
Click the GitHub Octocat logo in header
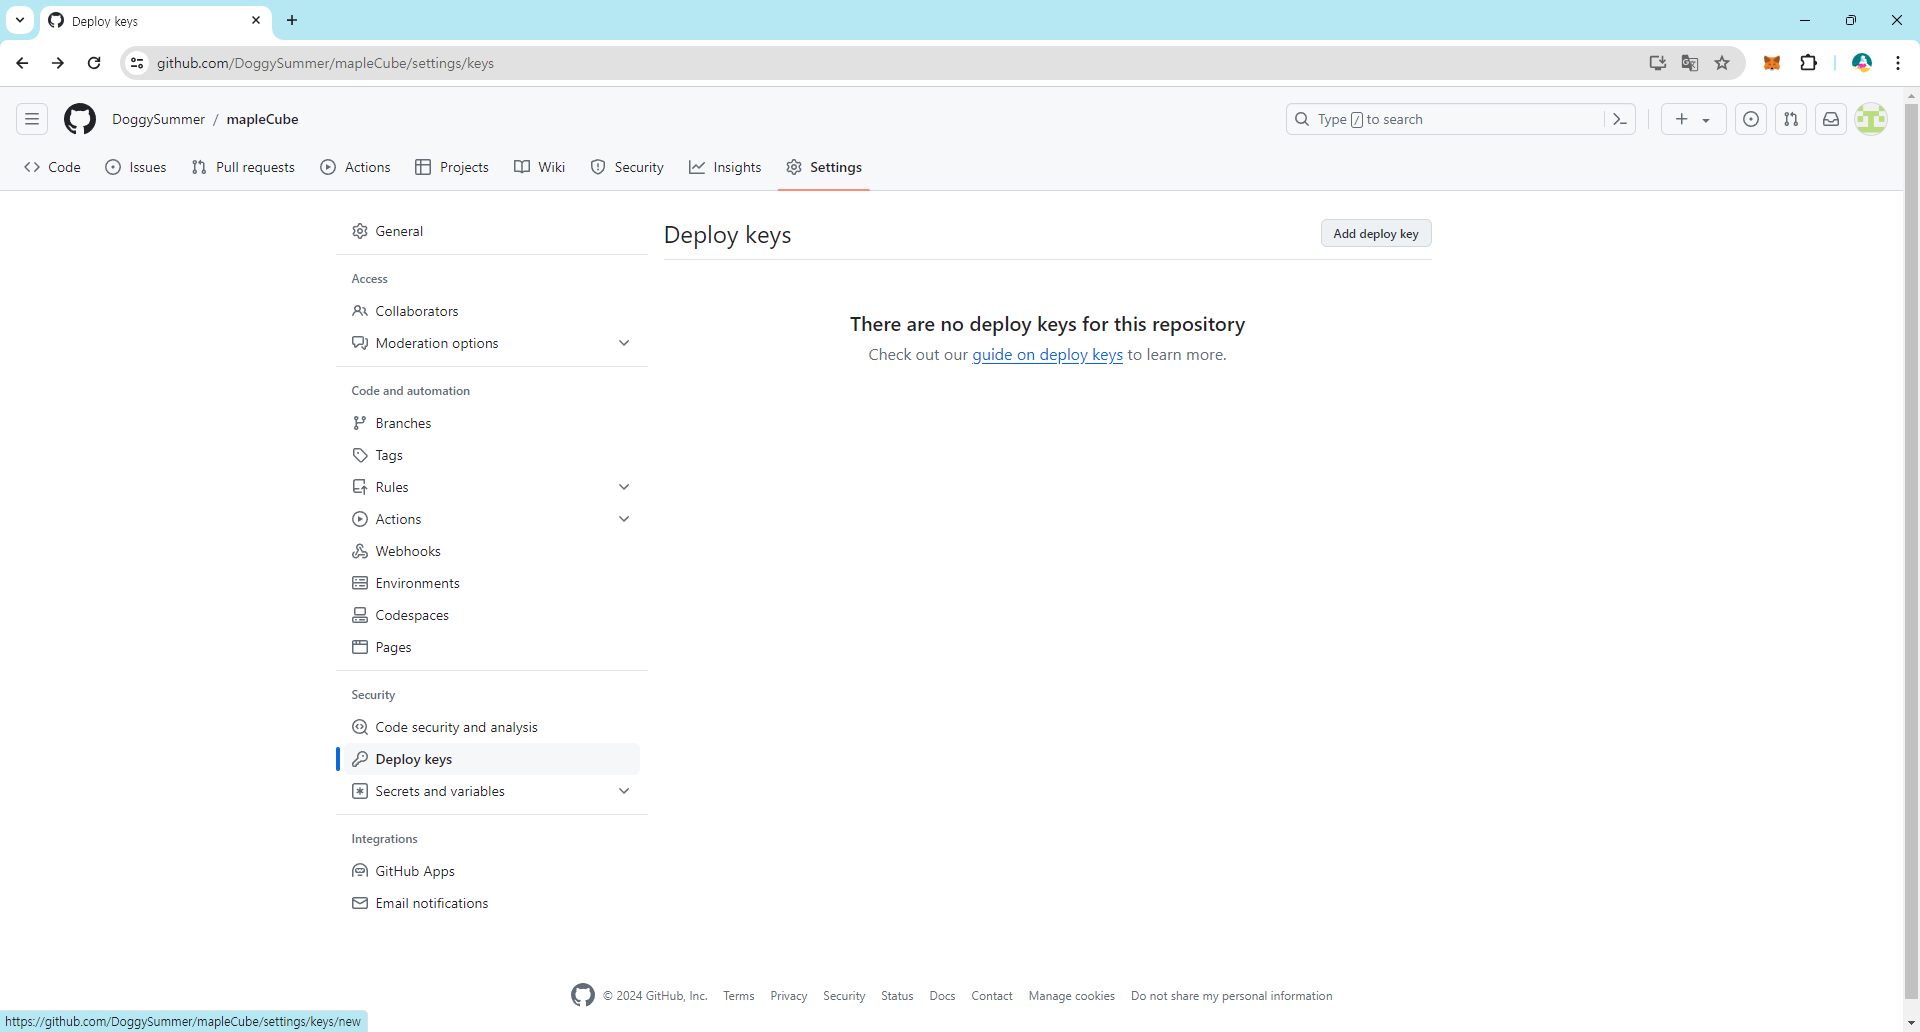pos(80,119)
